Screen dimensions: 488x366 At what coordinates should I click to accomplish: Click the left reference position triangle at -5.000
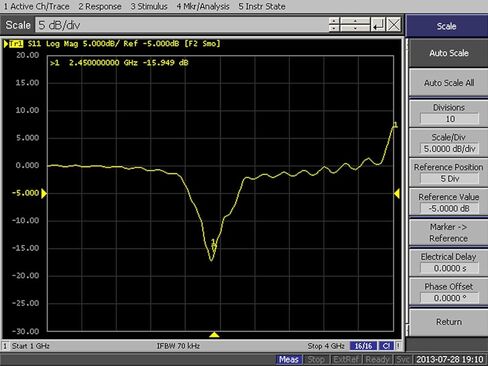(x=44, y=193)
